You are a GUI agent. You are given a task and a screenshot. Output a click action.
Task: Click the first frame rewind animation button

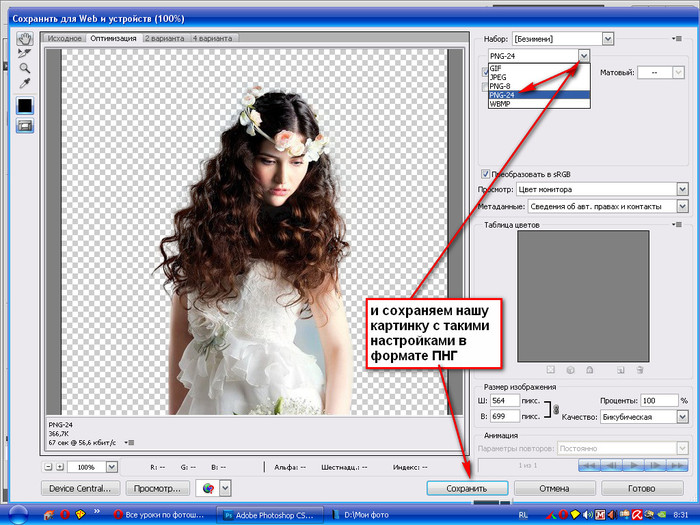pyautogui.click(x=589, y=465)
